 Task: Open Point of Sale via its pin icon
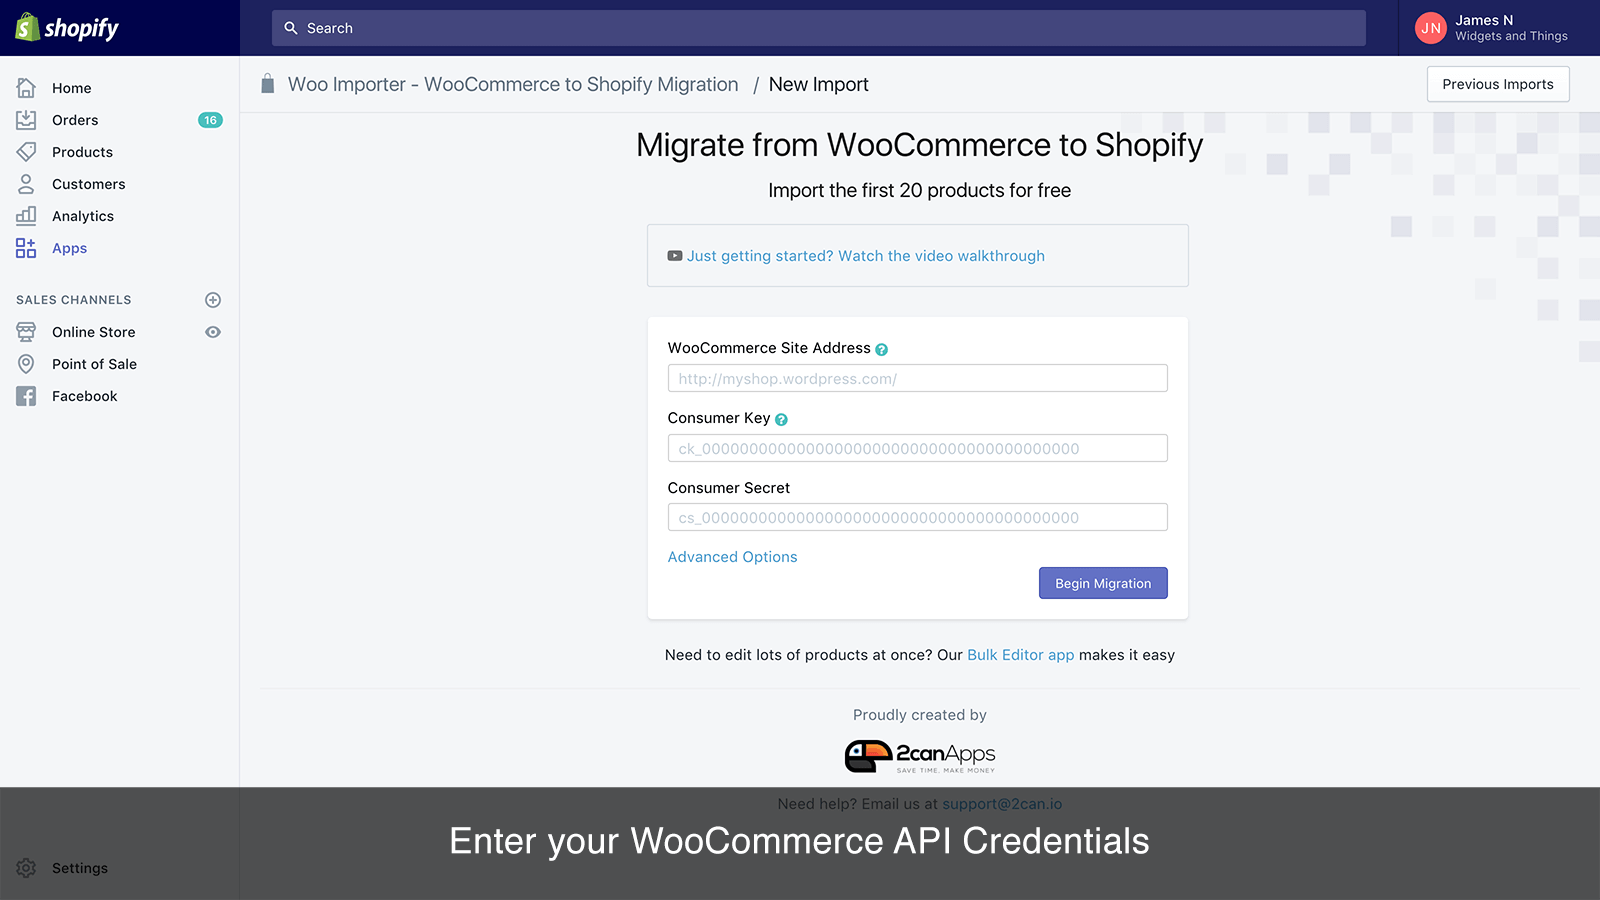tap(26, 364)
